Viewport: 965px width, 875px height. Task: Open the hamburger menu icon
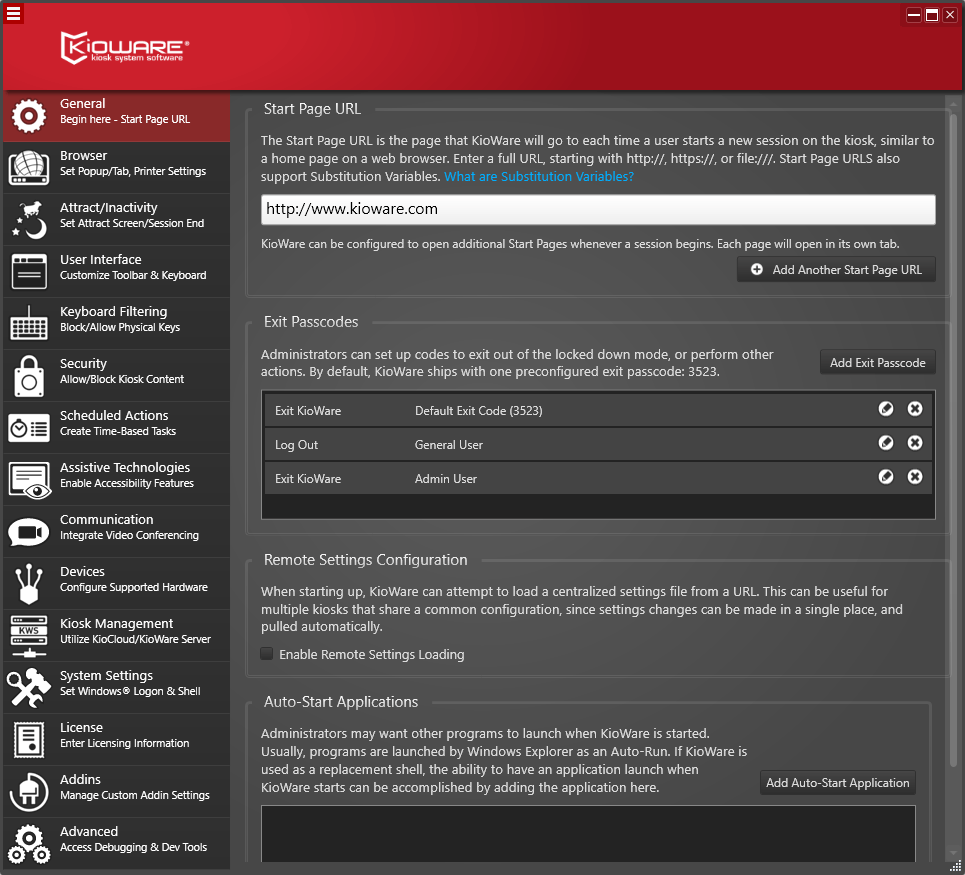point(14,13)
